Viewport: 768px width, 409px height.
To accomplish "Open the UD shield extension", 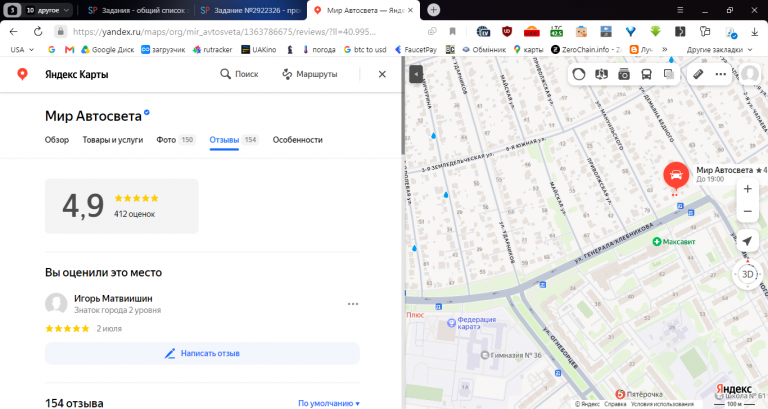I will [507, 32].
